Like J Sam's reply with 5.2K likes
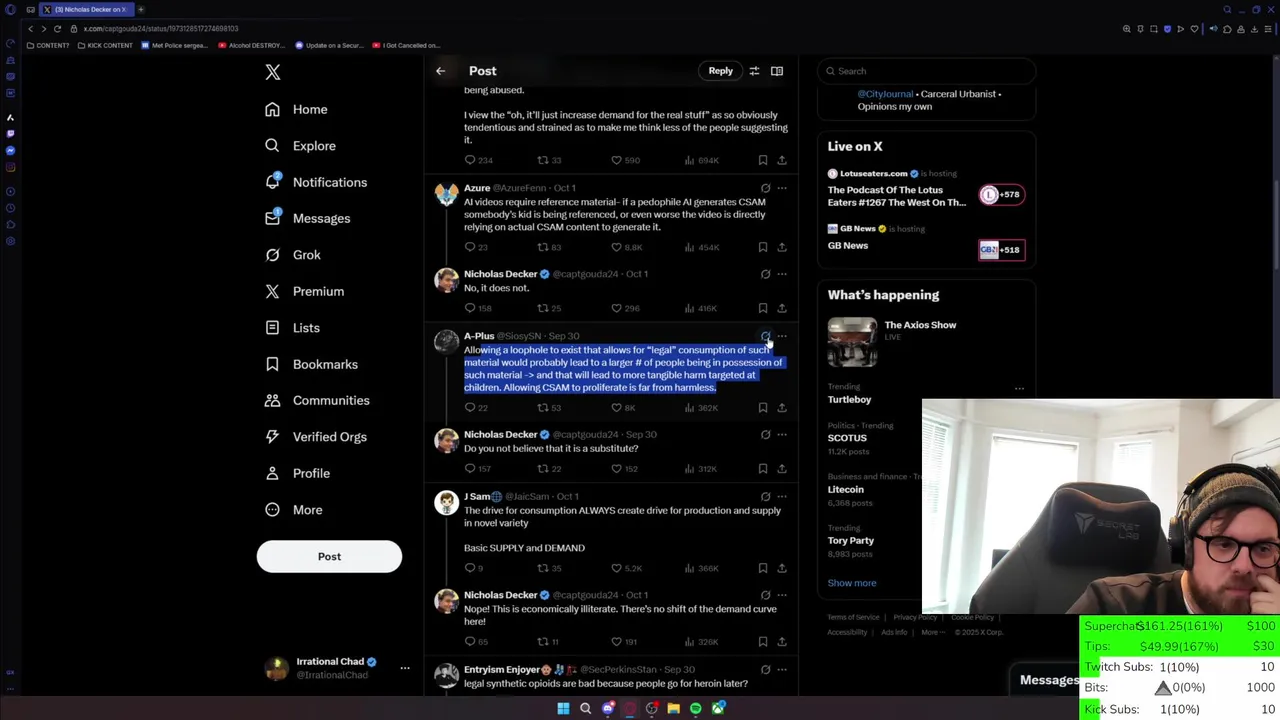 (626, 568)
